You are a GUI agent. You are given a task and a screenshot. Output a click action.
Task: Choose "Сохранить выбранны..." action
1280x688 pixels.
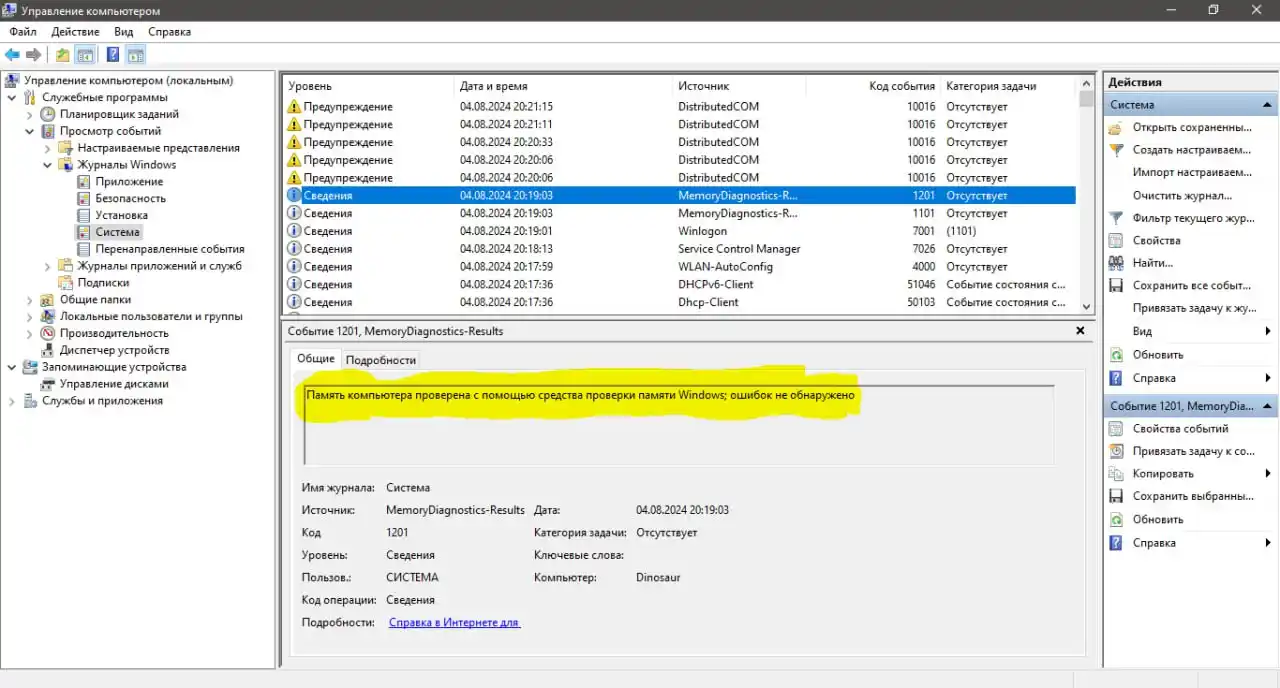(x=1193, y=496)
